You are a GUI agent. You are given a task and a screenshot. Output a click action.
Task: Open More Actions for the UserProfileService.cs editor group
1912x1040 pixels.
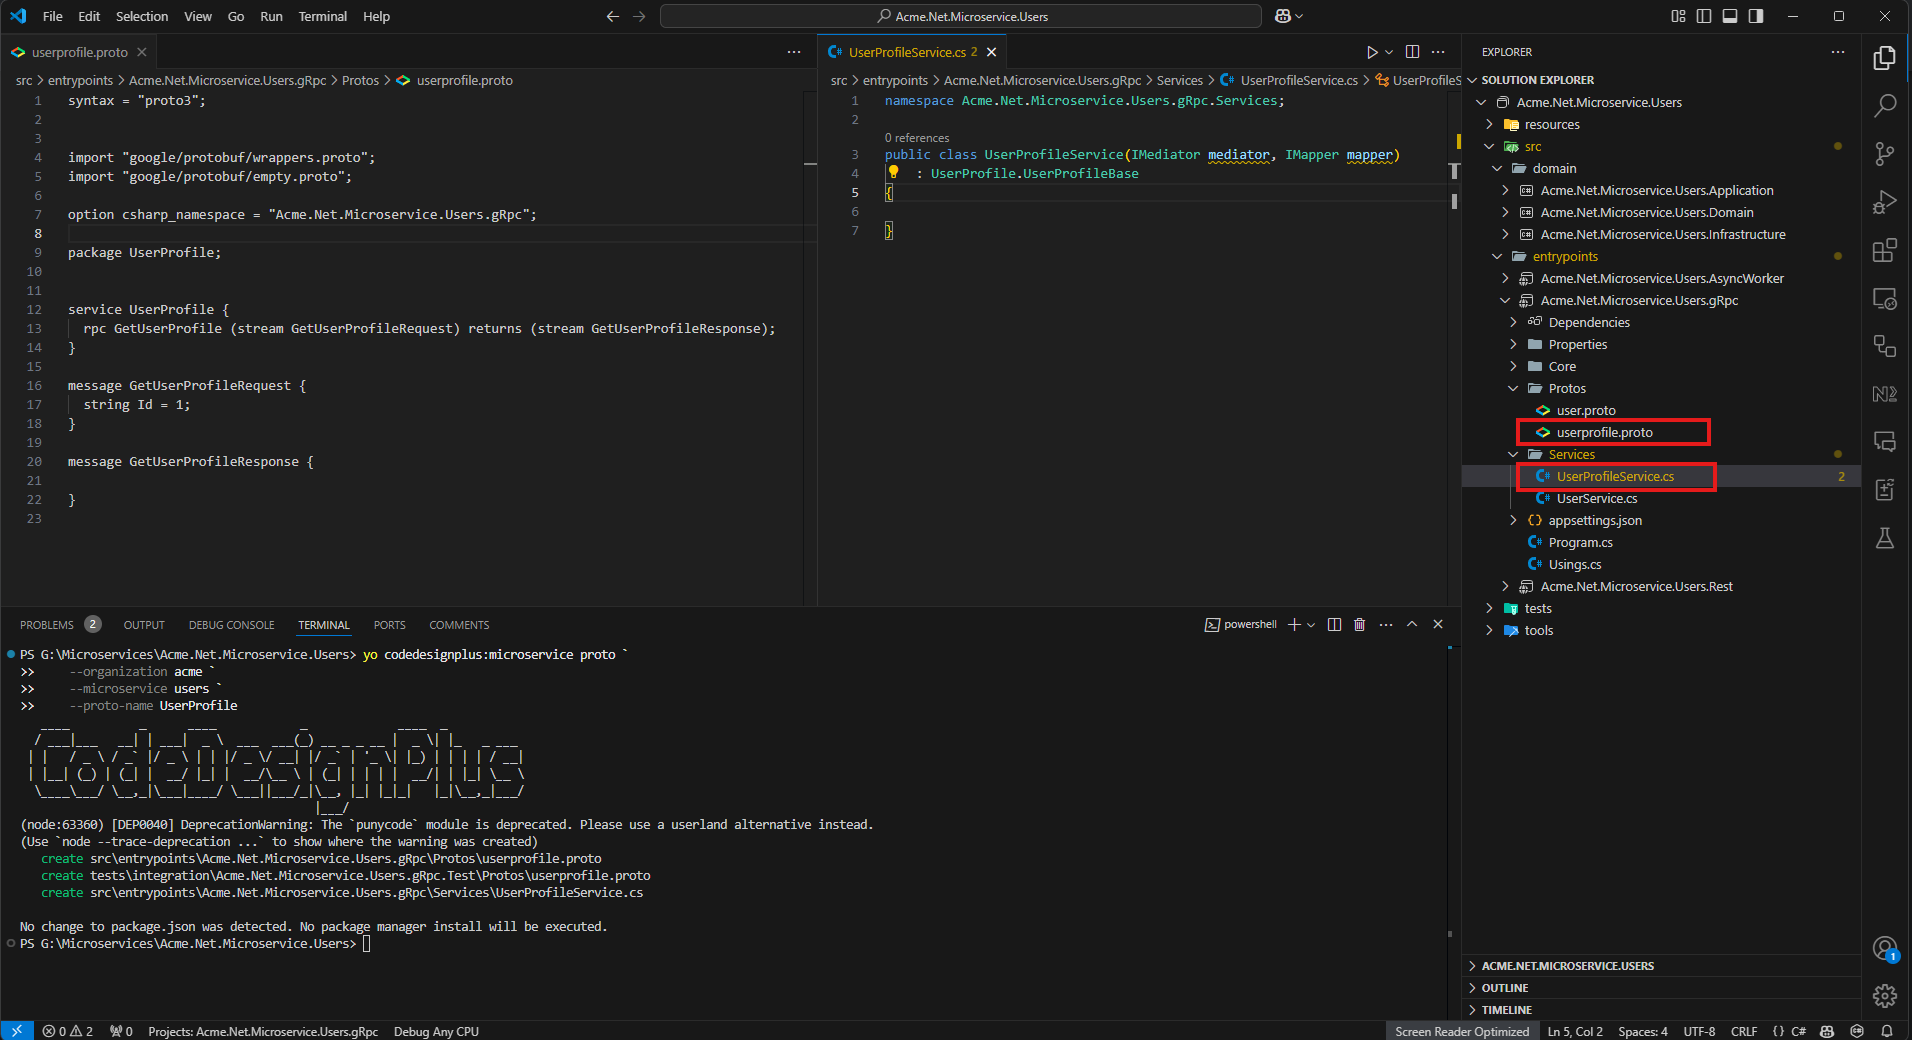(1438, 52)
